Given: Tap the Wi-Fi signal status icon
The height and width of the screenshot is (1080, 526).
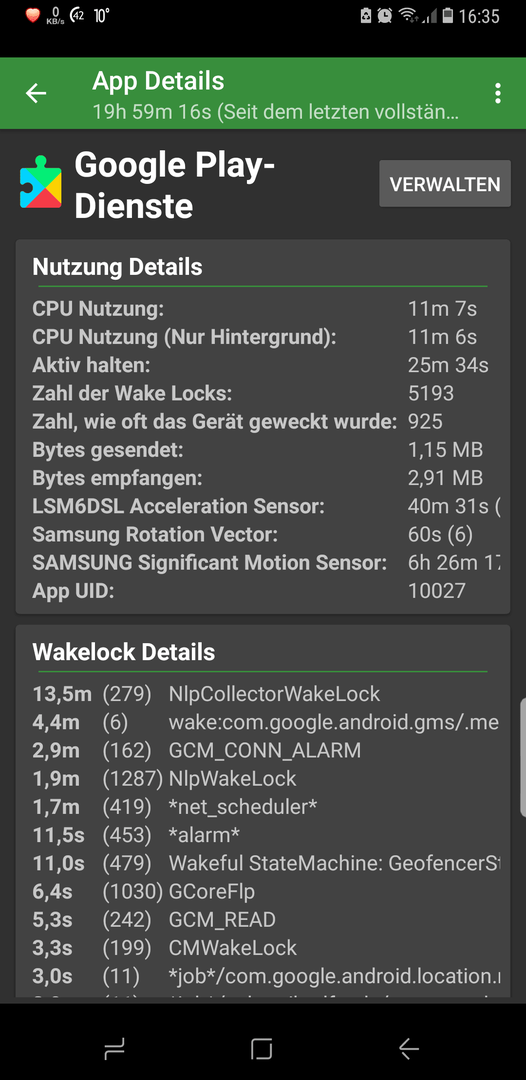Looking at the screenshot, I should [408, 15].
